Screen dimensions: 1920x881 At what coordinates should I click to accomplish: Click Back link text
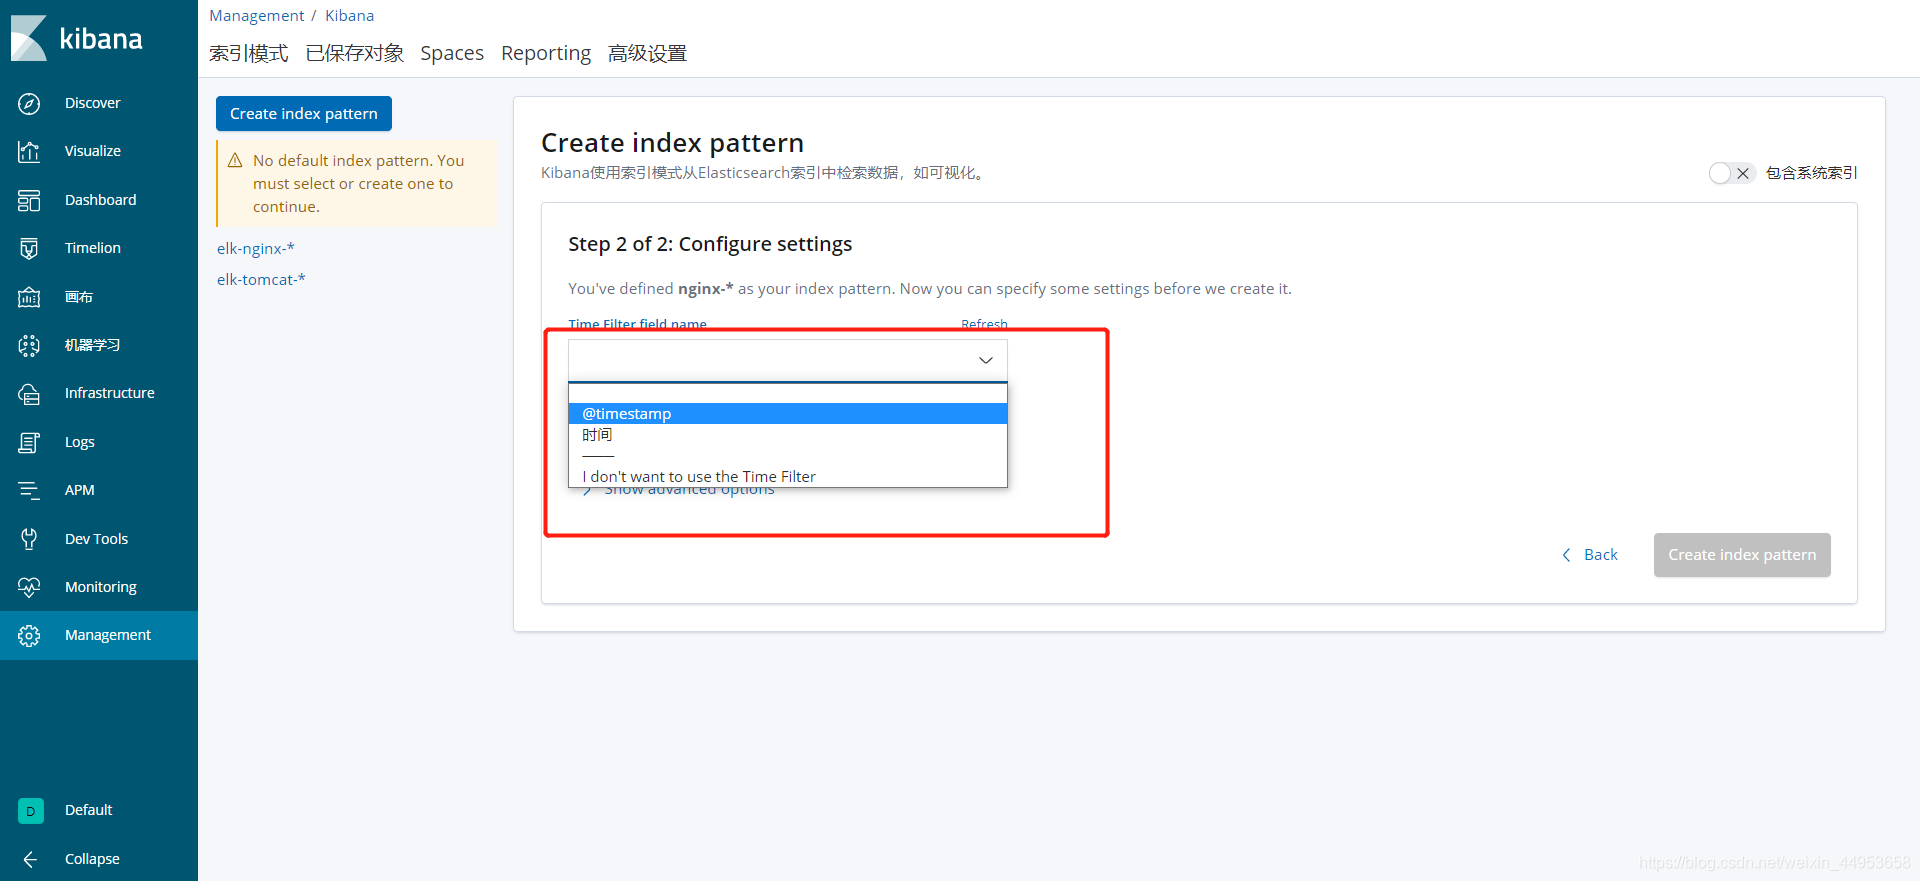click(x=1600, y=555)
